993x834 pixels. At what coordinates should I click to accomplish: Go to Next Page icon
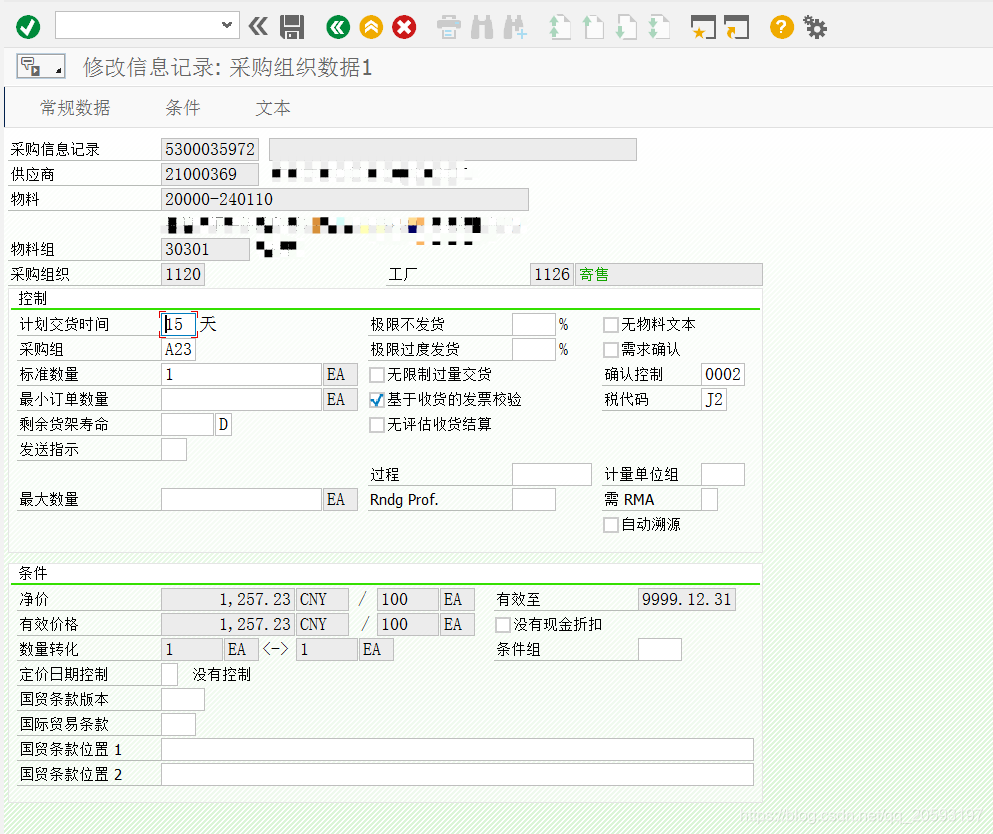point(626,27)
